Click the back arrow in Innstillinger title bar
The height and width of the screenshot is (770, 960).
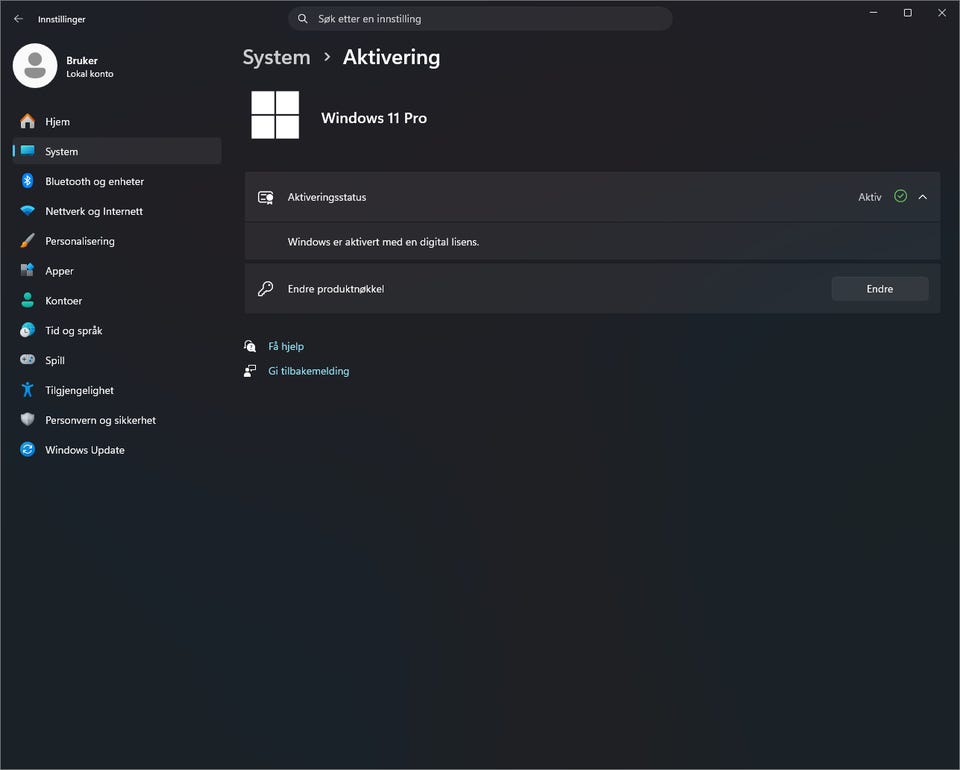coord(18,19)
